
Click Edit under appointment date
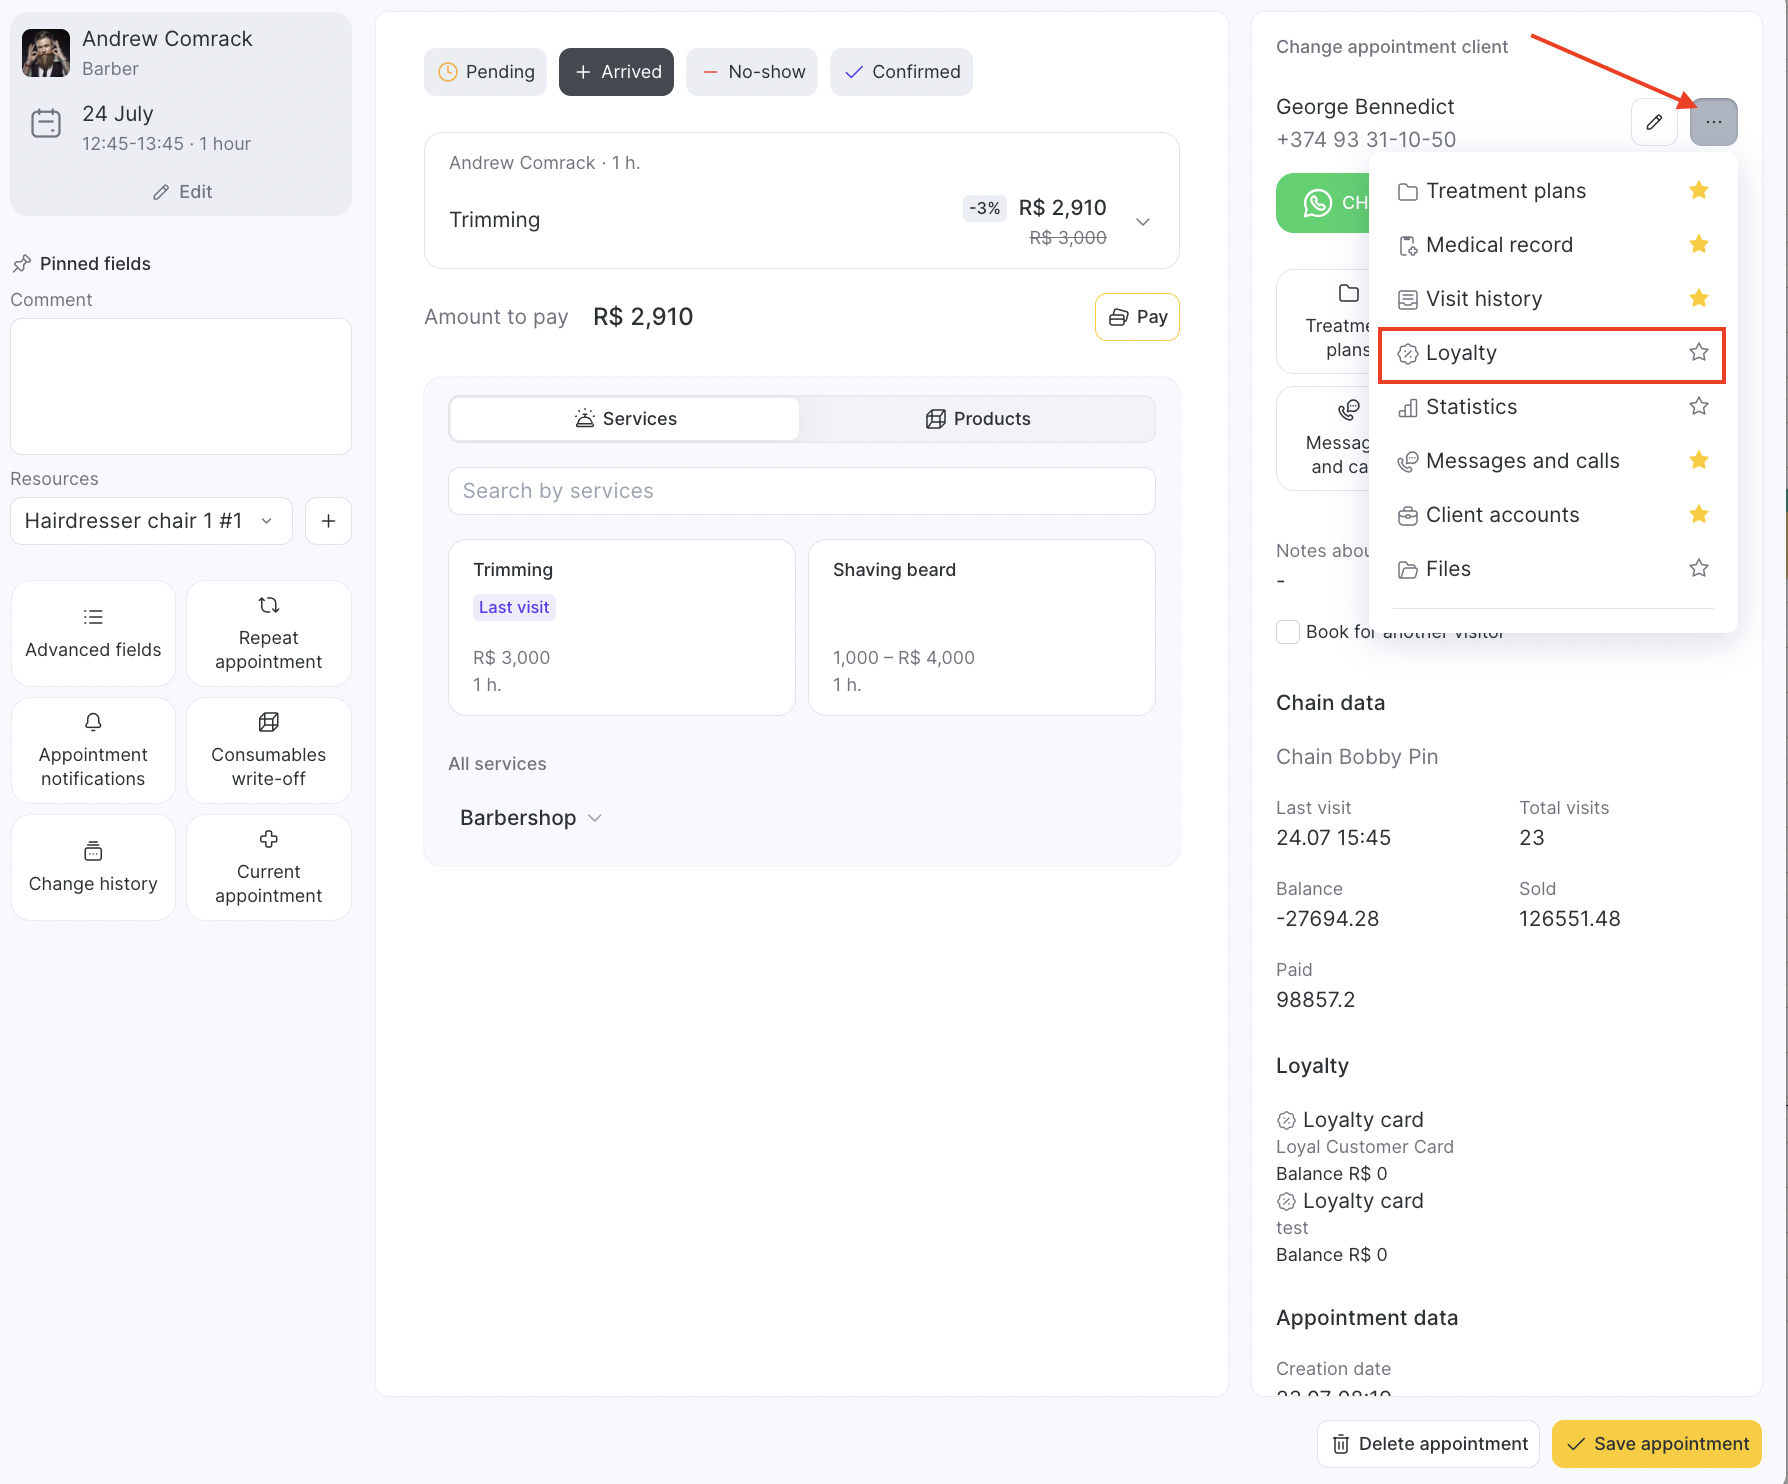pyautogui.click(x=182, y=192)
